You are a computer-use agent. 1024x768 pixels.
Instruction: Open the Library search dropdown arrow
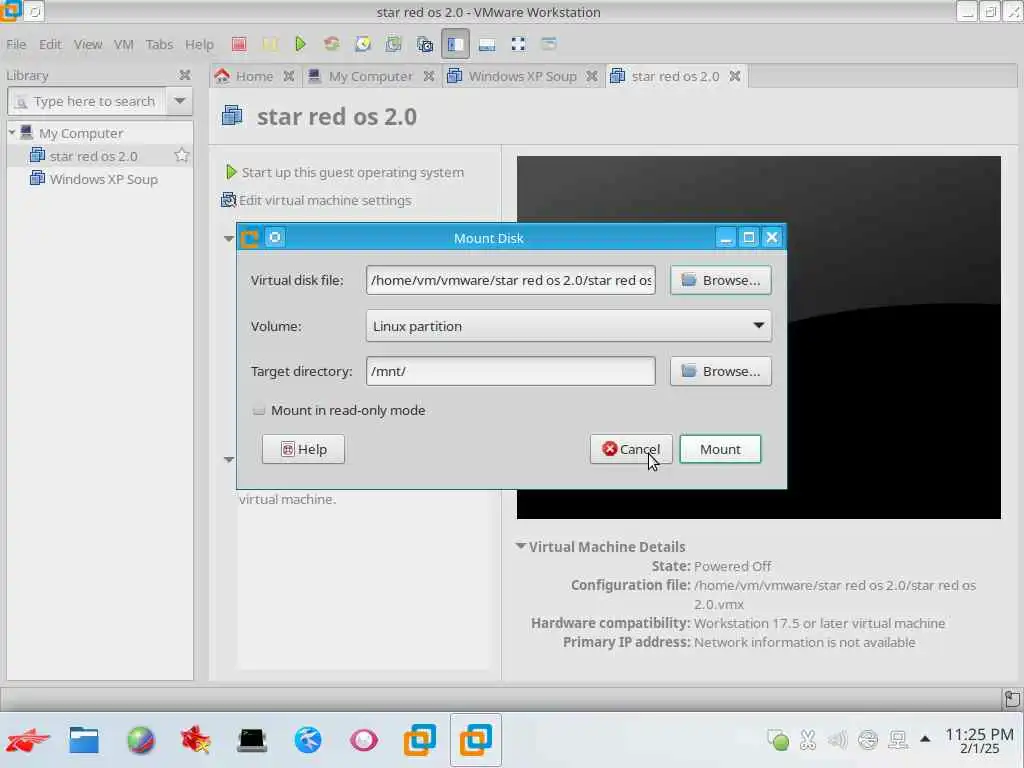click(x=180, y=101)
